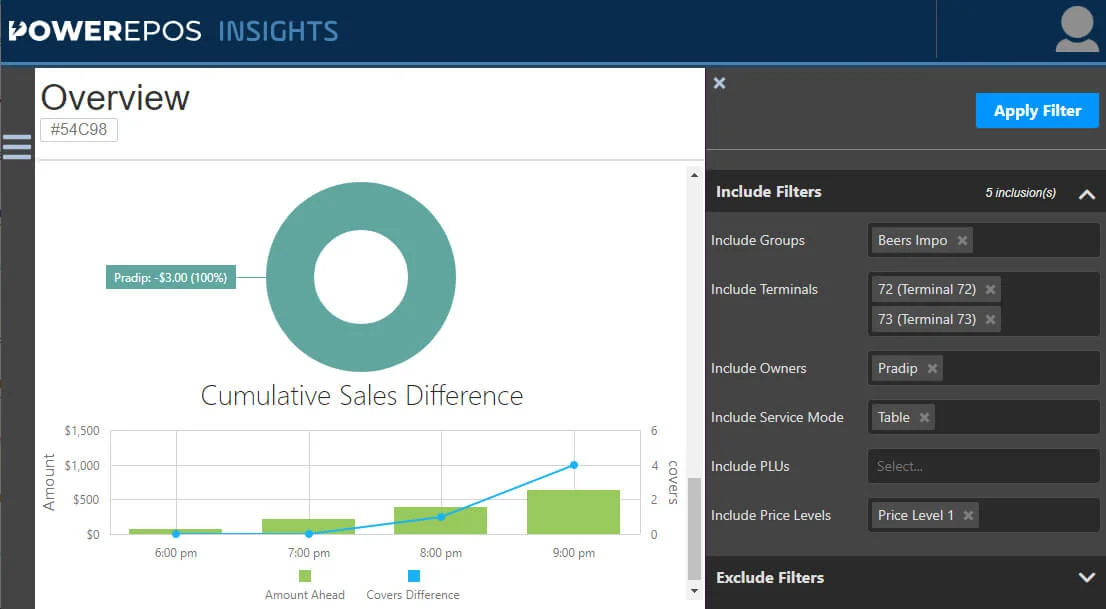Remove the Pradip owner tag
1106x609 pixels.
coord(932,368)
